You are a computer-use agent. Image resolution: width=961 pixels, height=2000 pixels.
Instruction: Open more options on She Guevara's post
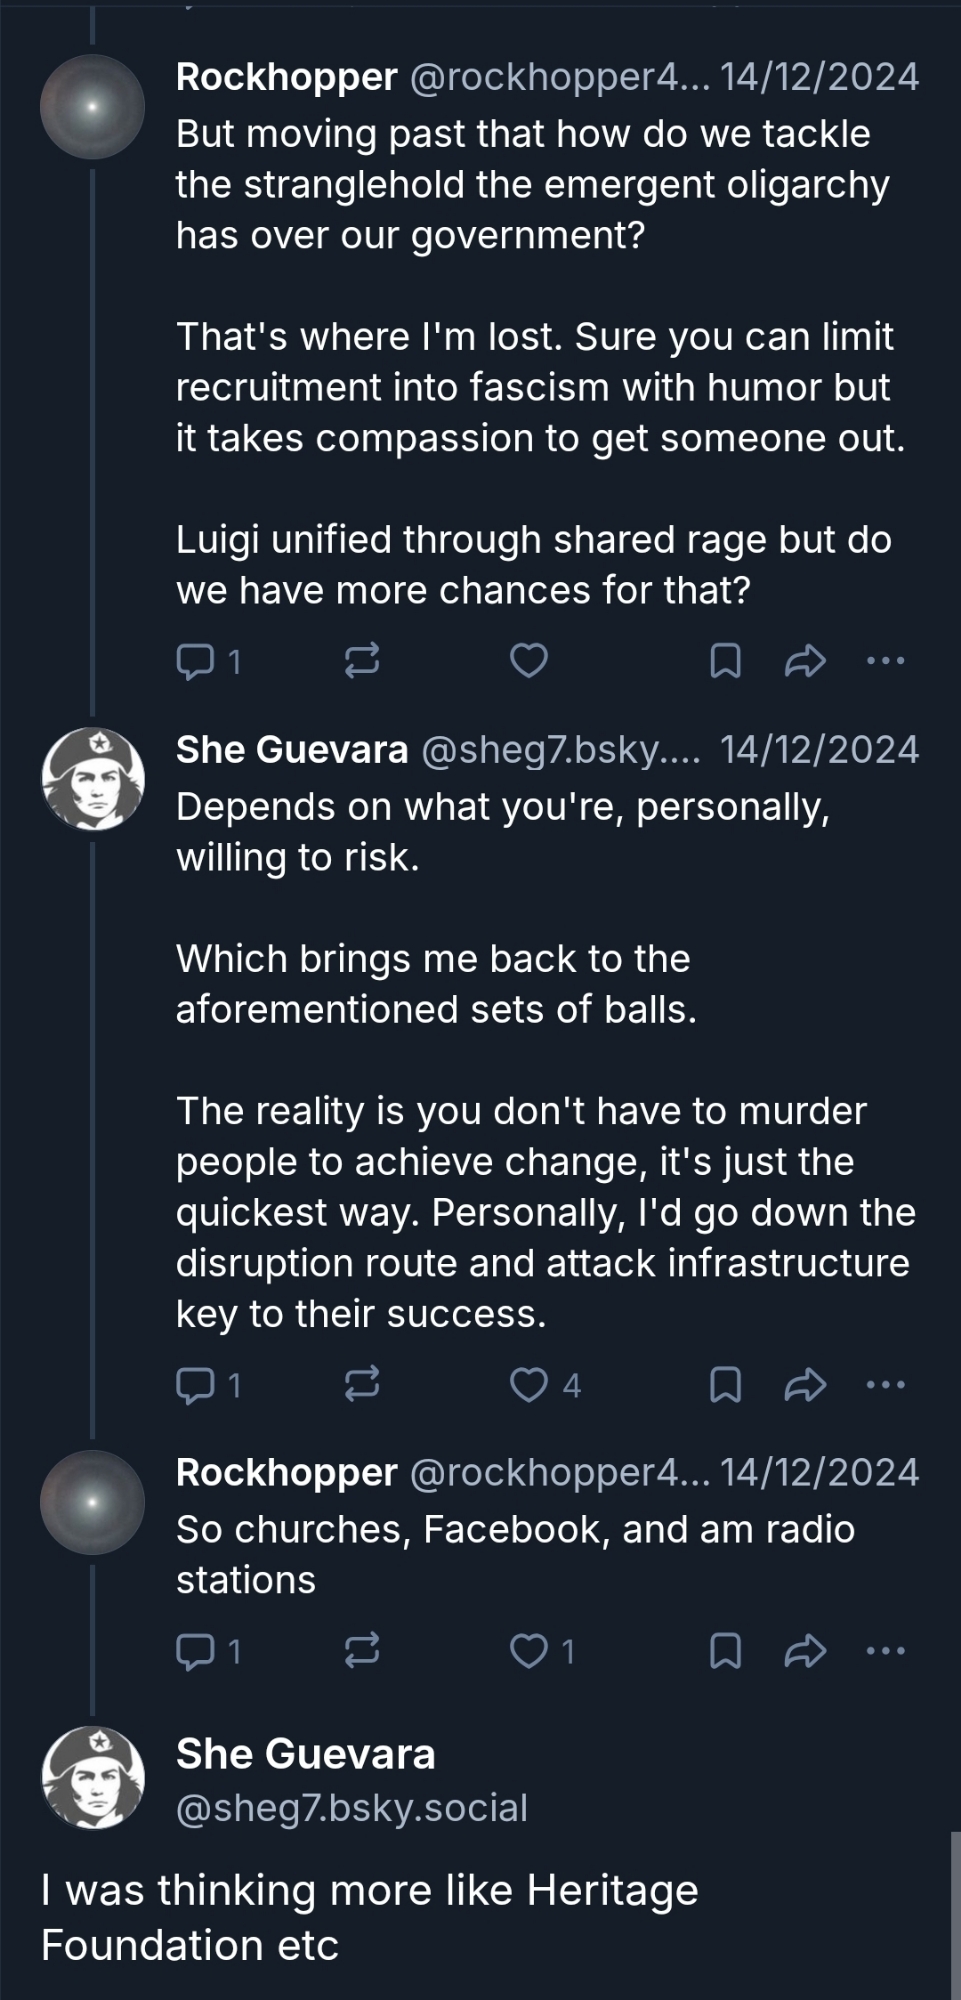point(886,1385)
